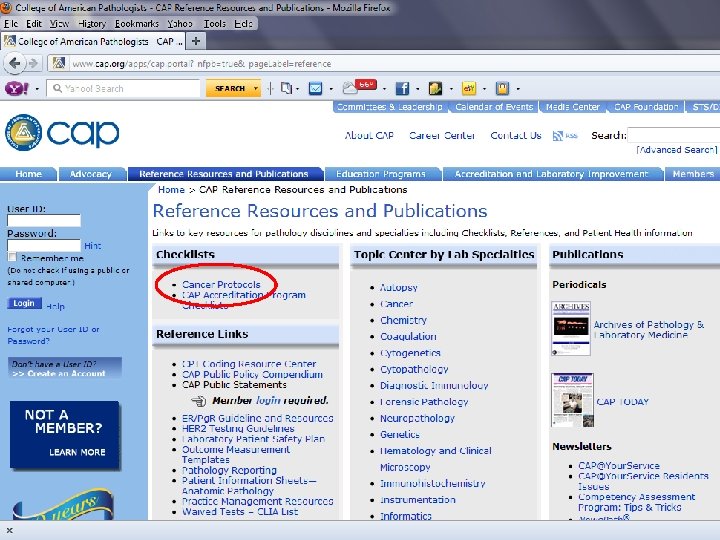Image resolution: width=720 pixels, height=540 pixels.
Task: Open the HER2 Testing Guidelines link
Action: coord(238,428)
